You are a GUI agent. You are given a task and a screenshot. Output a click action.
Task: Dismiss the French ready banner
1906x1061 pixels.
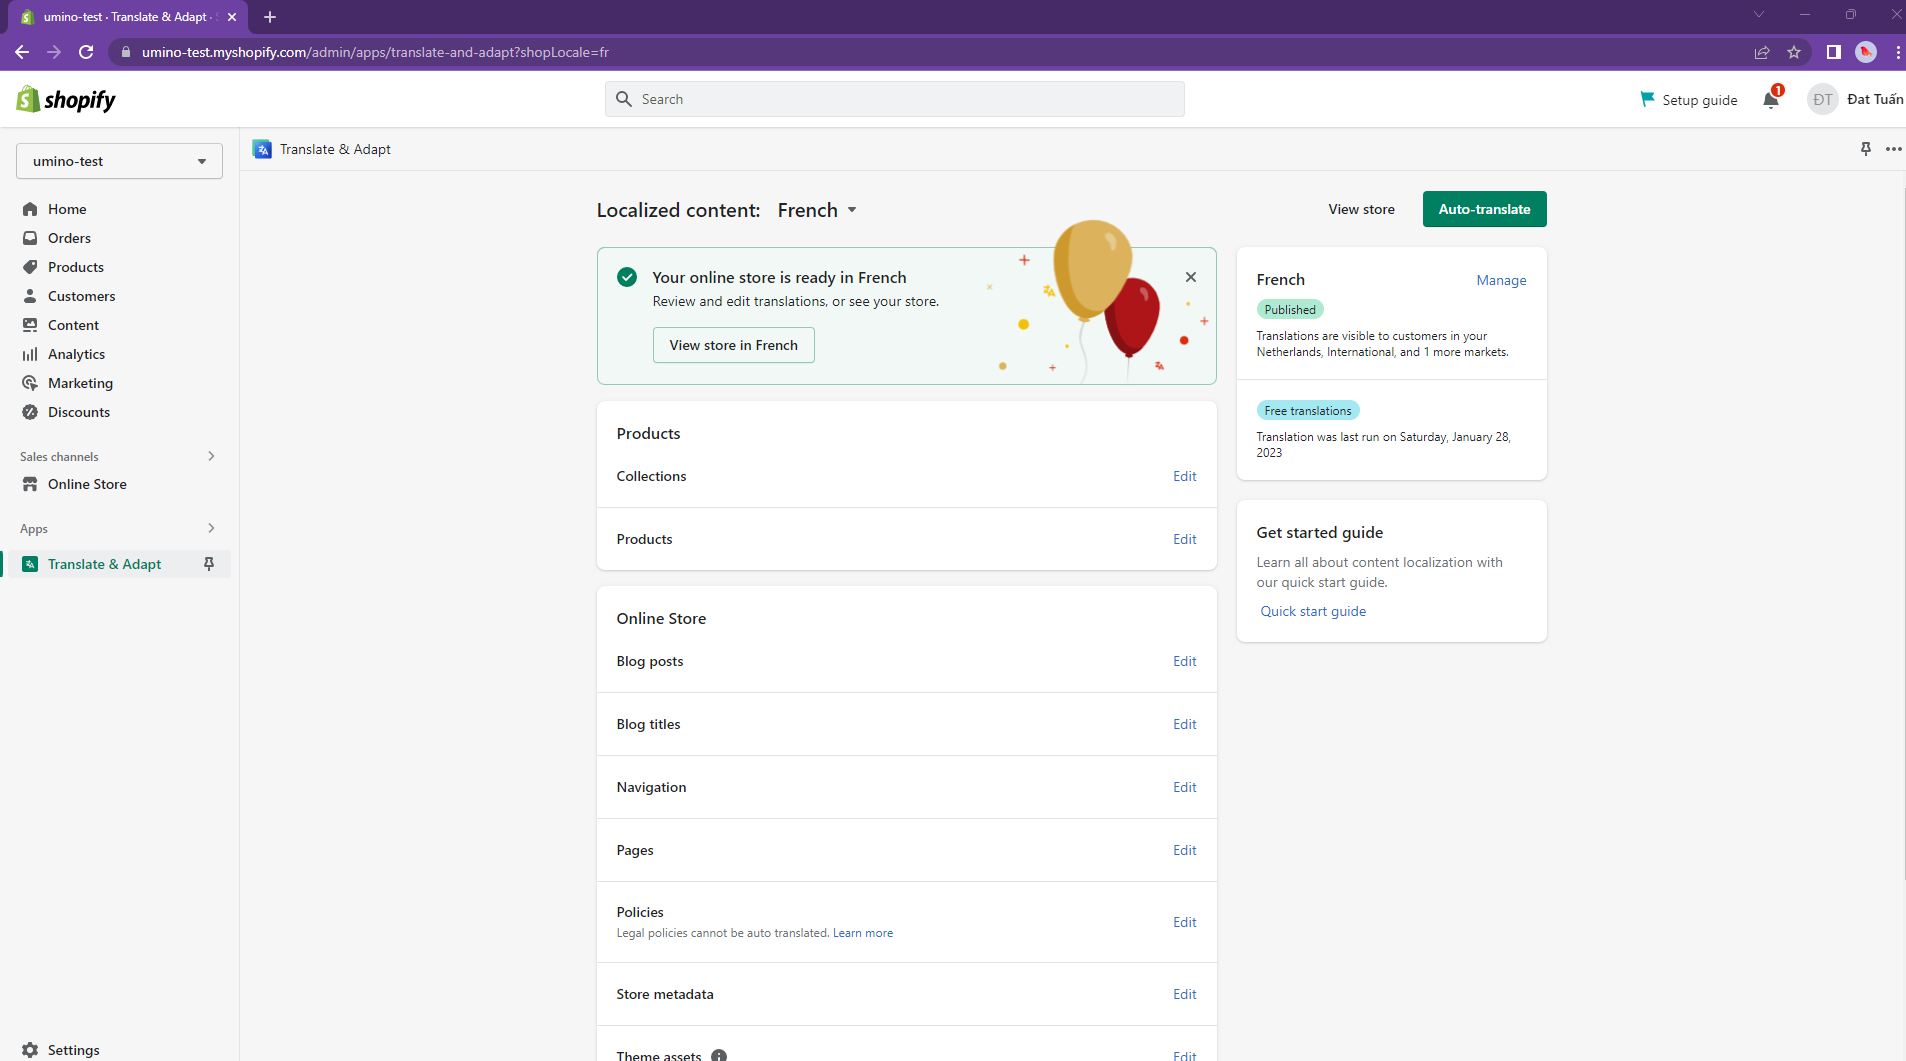coord(1190,277)
